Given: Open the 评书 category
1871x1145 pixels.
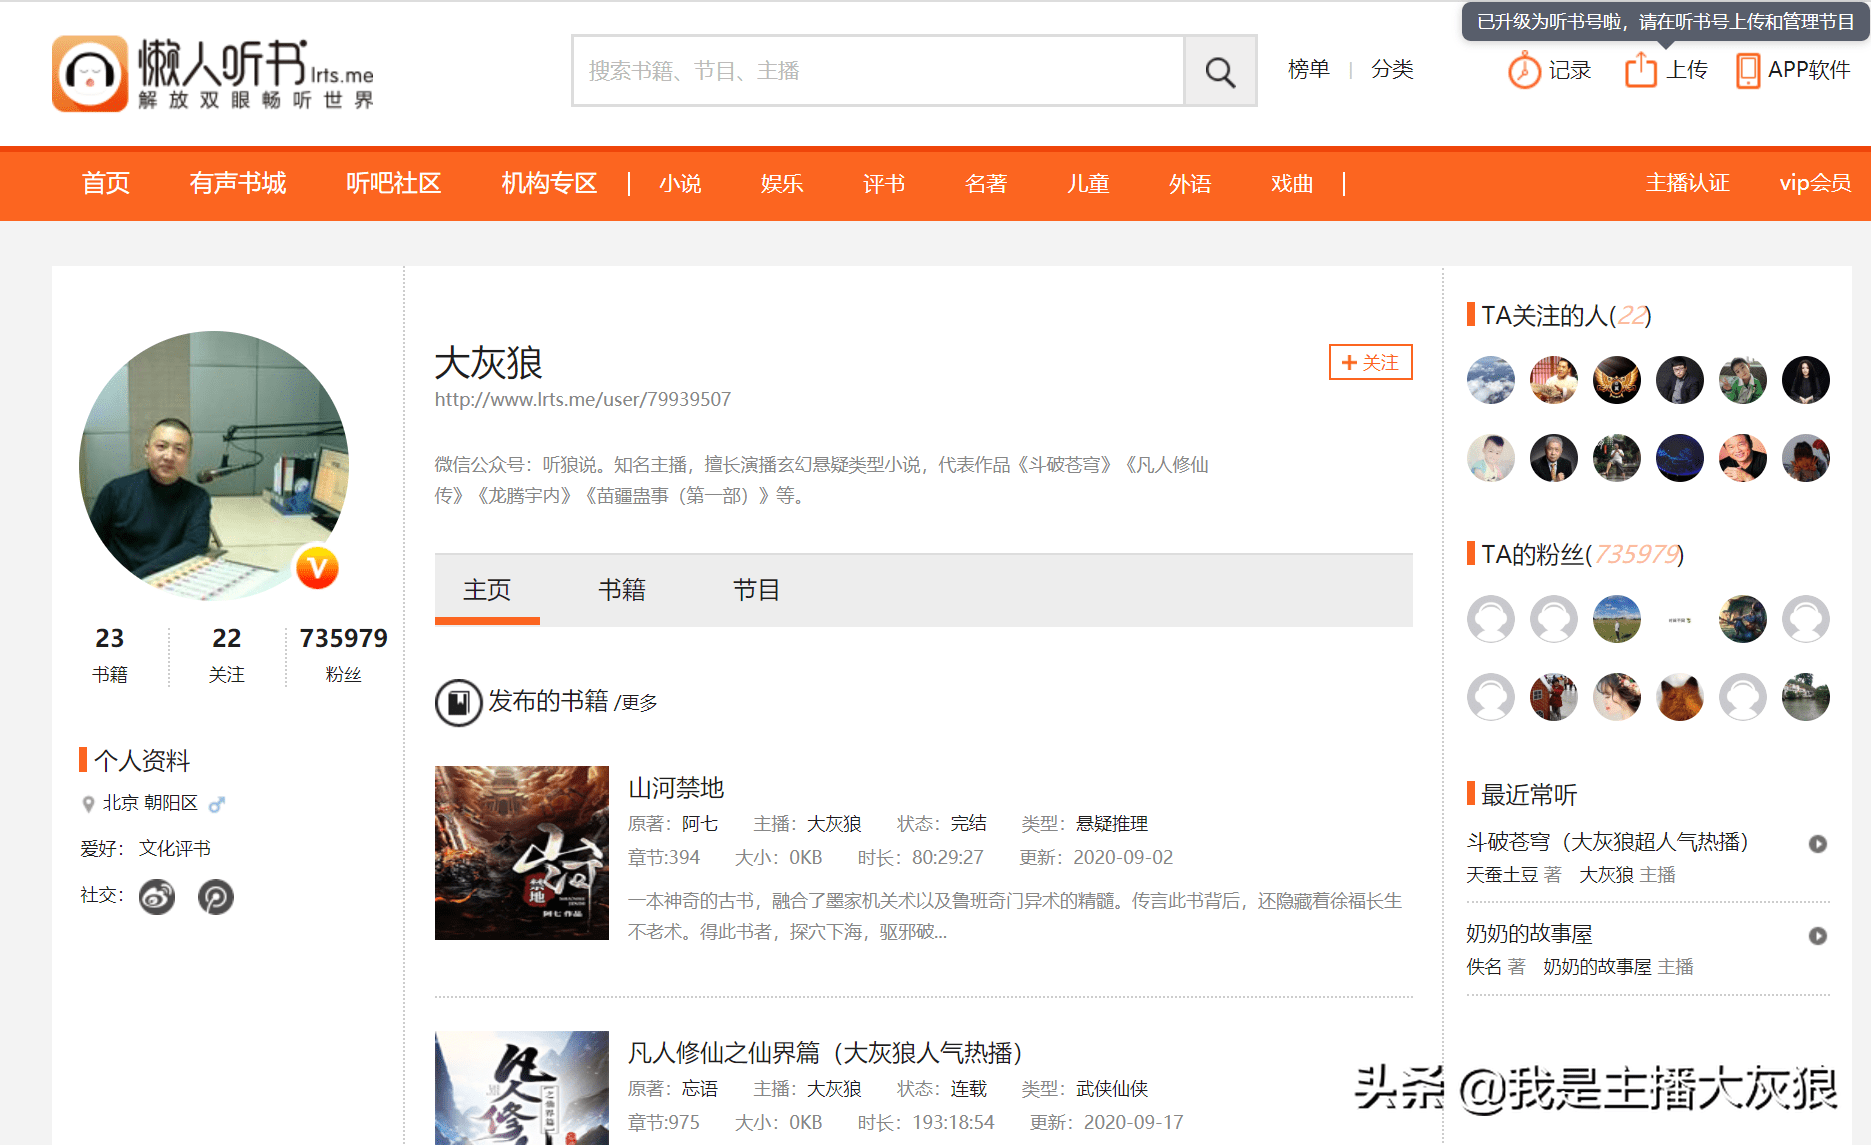Looking at the screenshot, I should (x=884, y=184).
